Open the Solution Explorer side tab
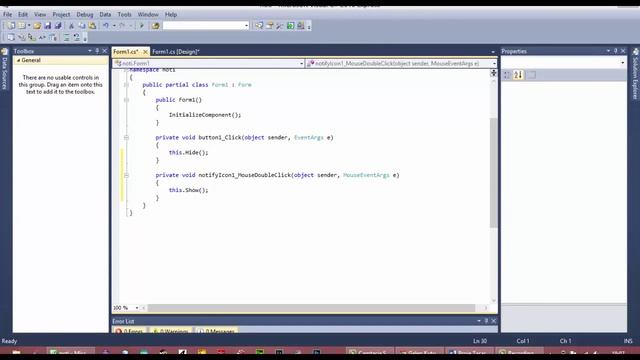This screenshot has width=640, height=360. tap(635, 74)
